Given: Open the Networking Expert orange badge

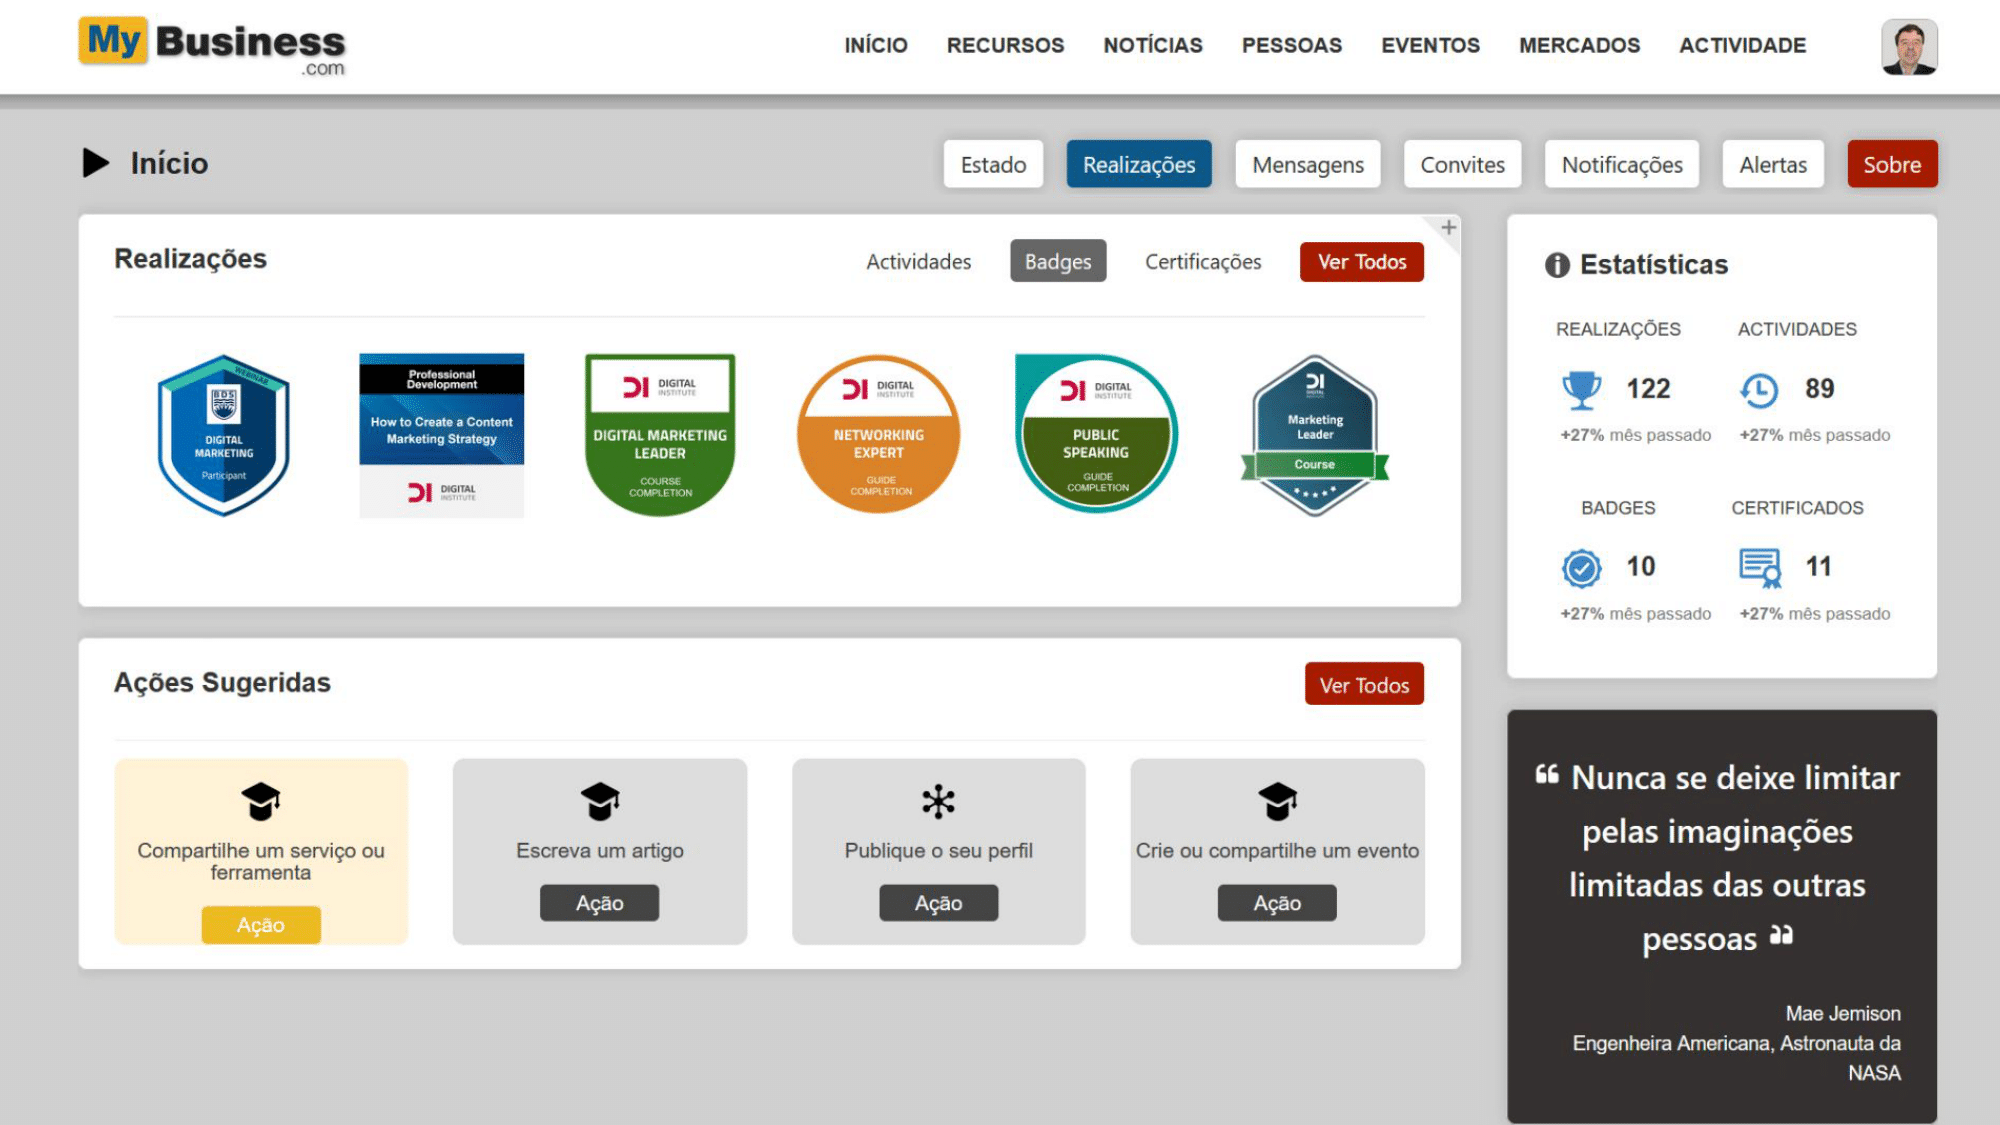Looking at the screenshot, I should coord(878,435).
